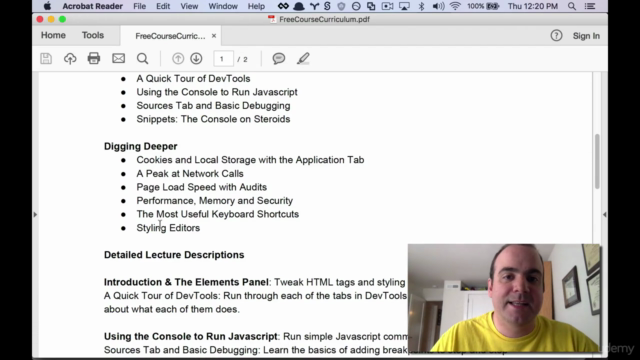Open the find text magnifier icon

[x=142, y=59]
